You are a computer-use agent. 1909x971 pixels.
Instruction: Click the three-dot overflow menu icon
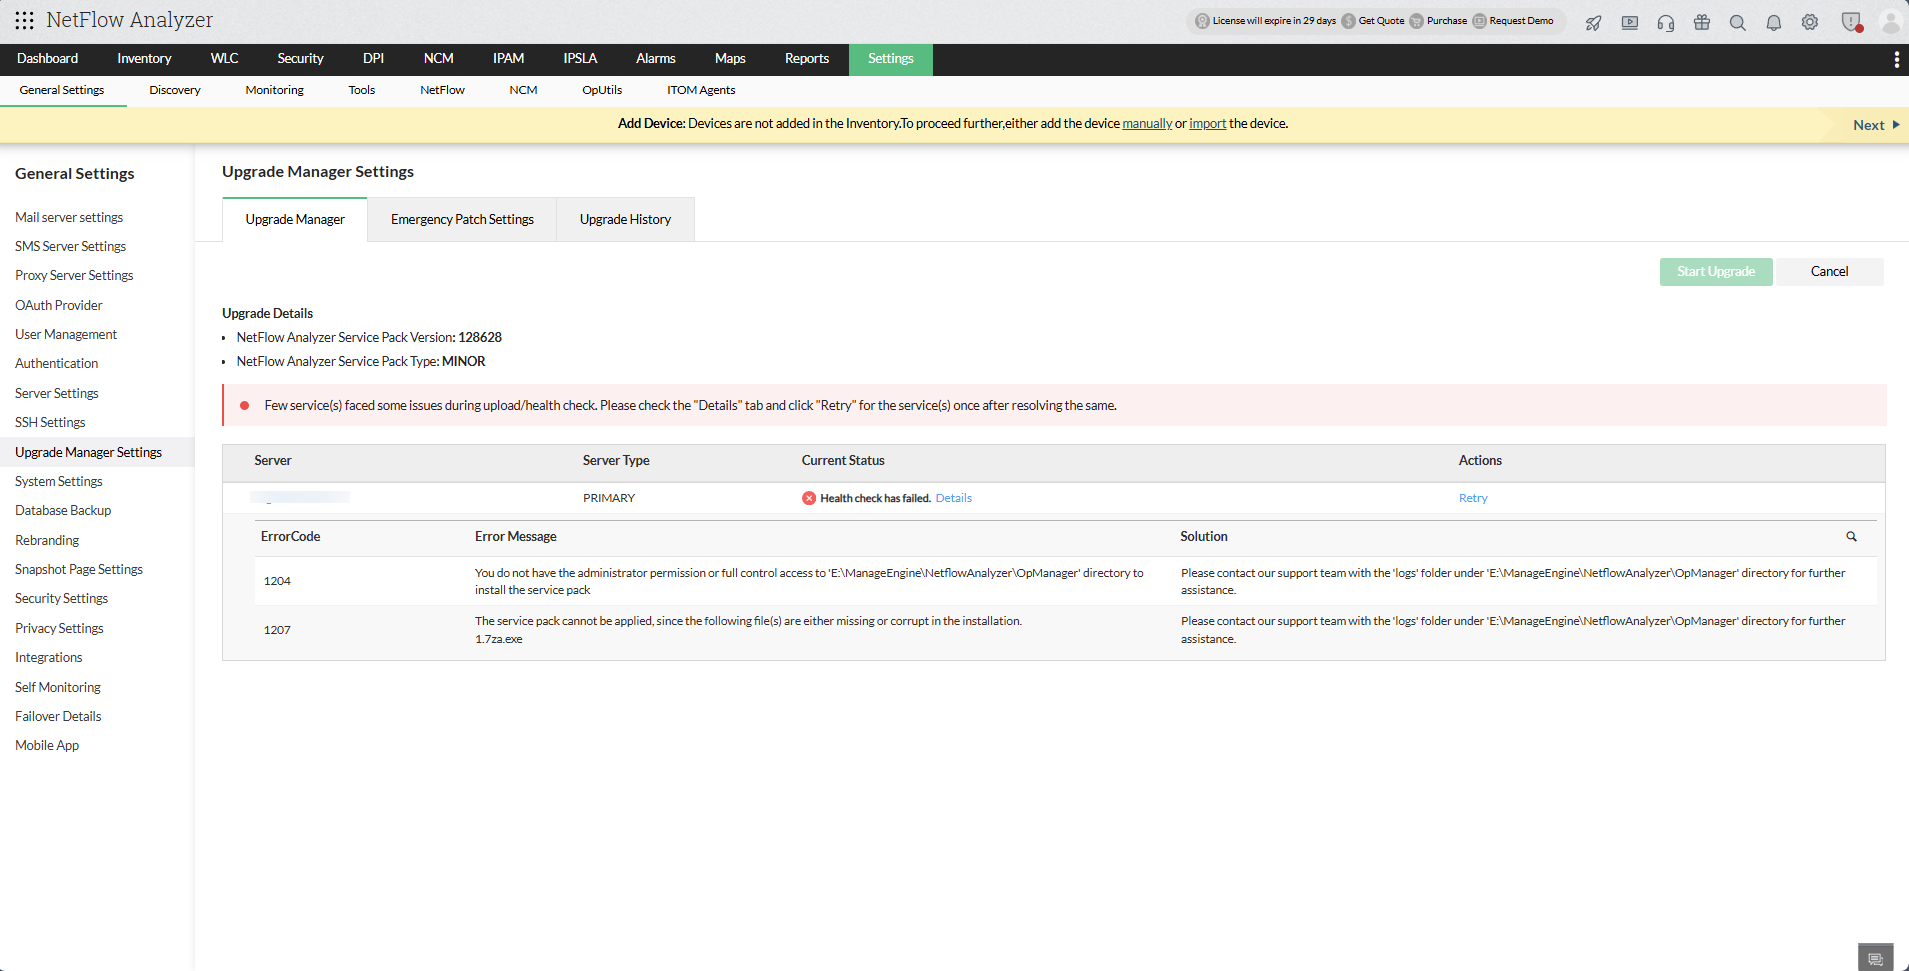(x=1897, y=60)
